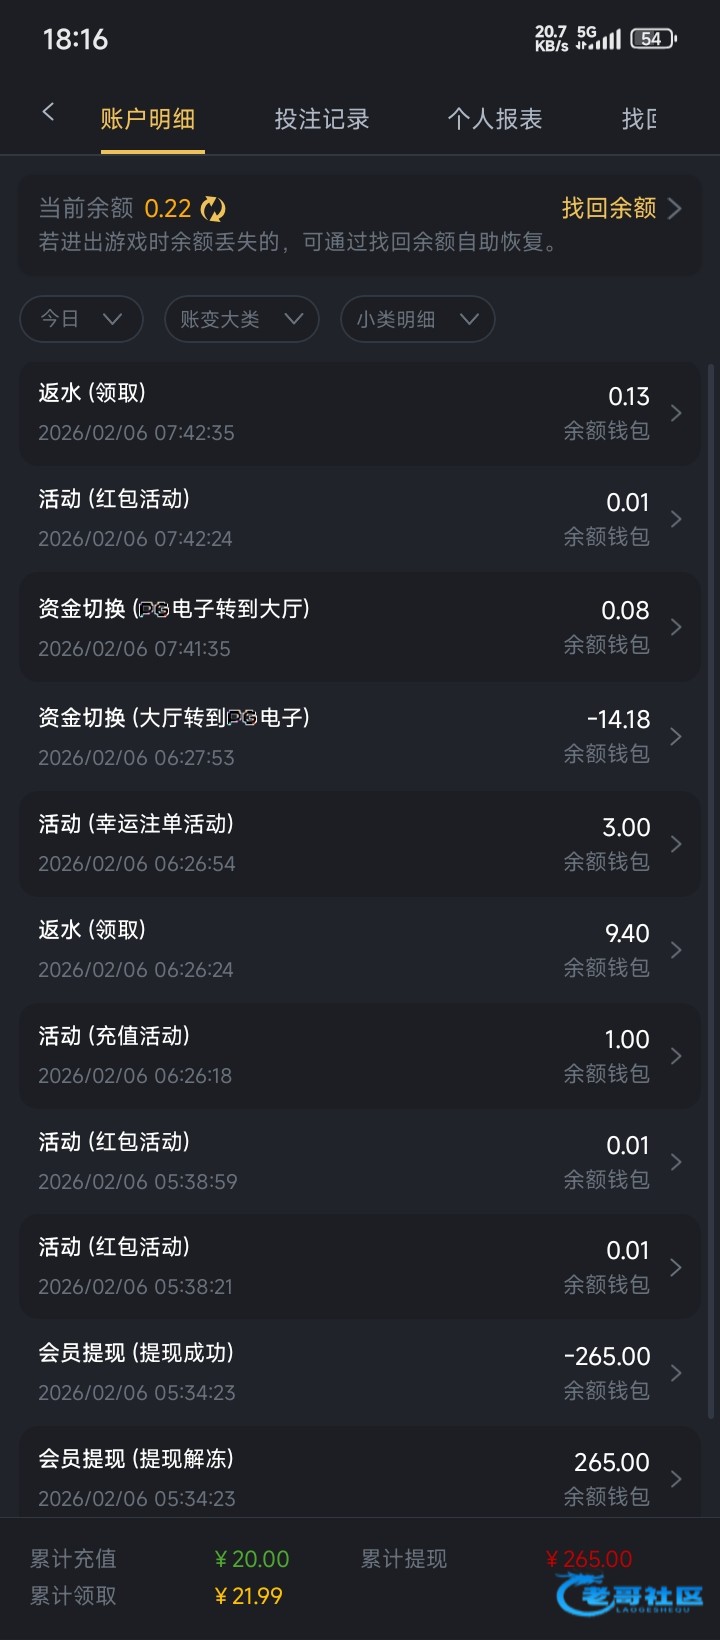
Task: Click the vertical scrollbar on right edge
Action: [711, 700]
